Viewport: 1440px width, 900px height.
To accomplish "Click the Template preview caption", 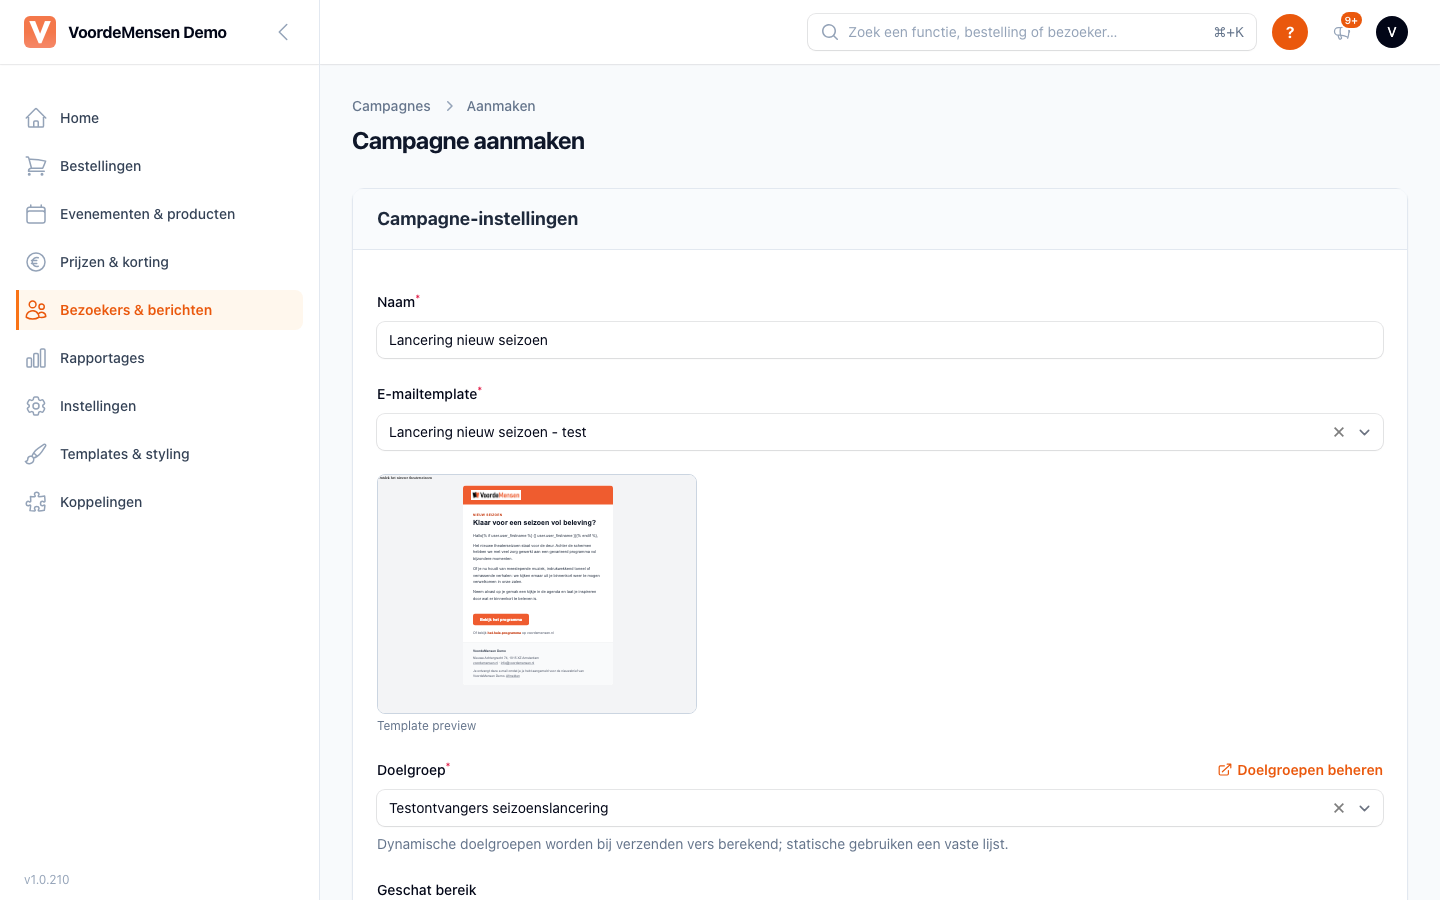I will coord(427,726).
